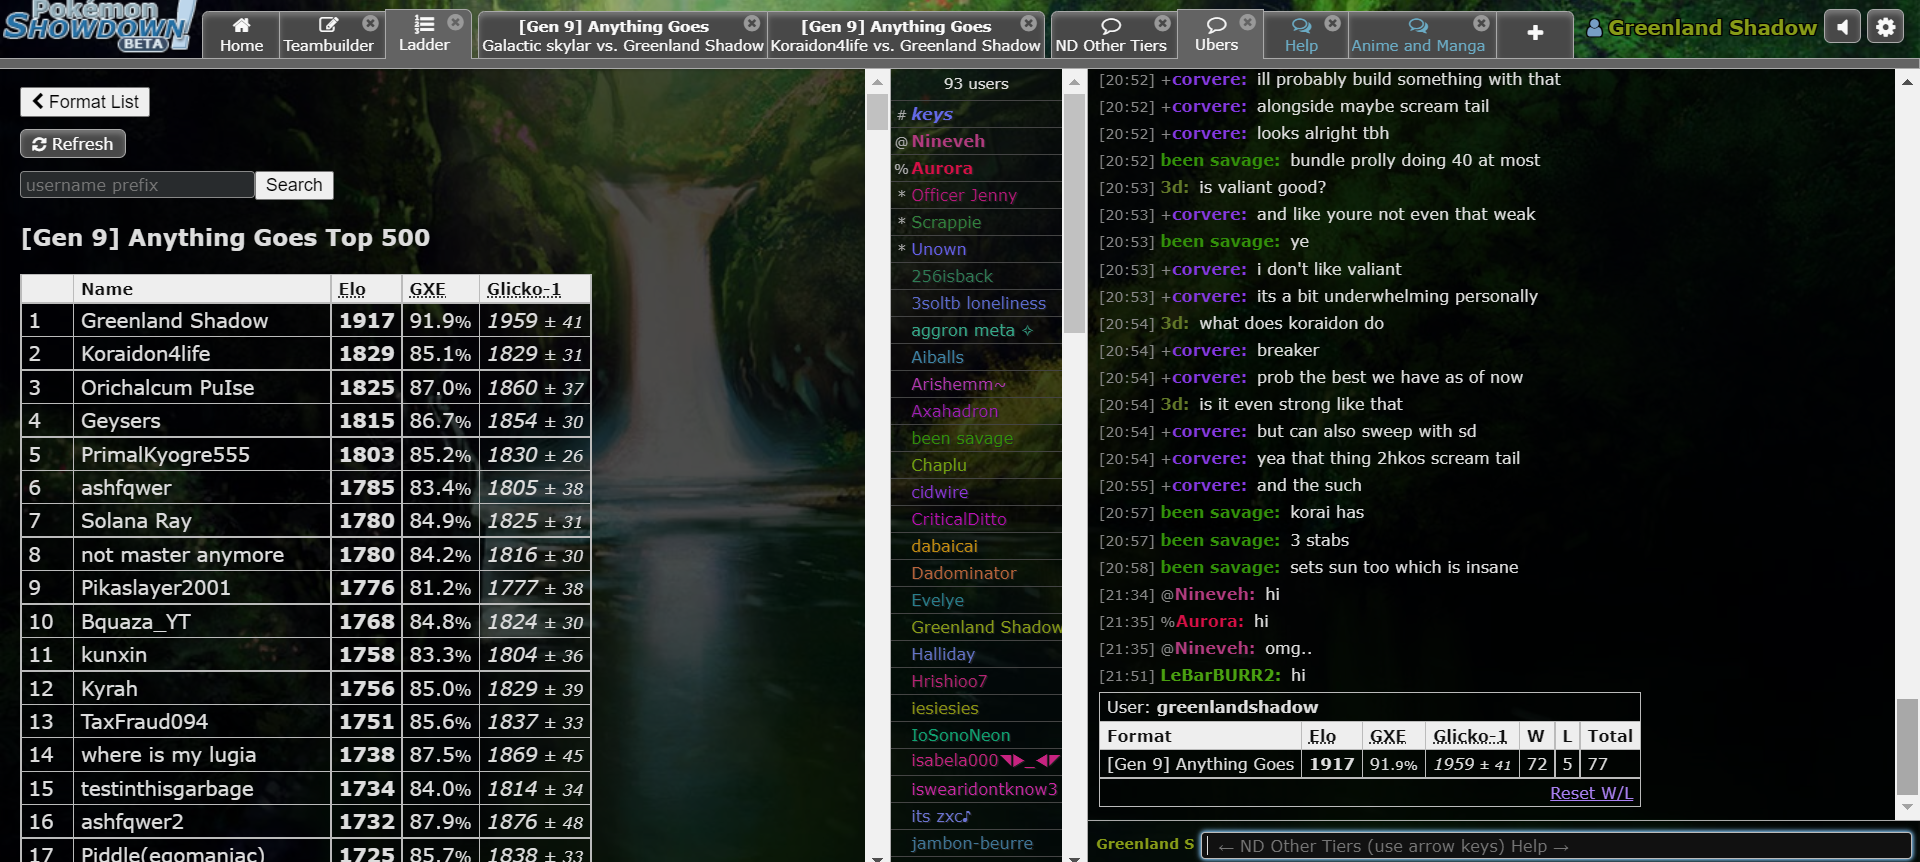Close the Ladder tab
The image size is (1920, 862).
click(455, 22)
